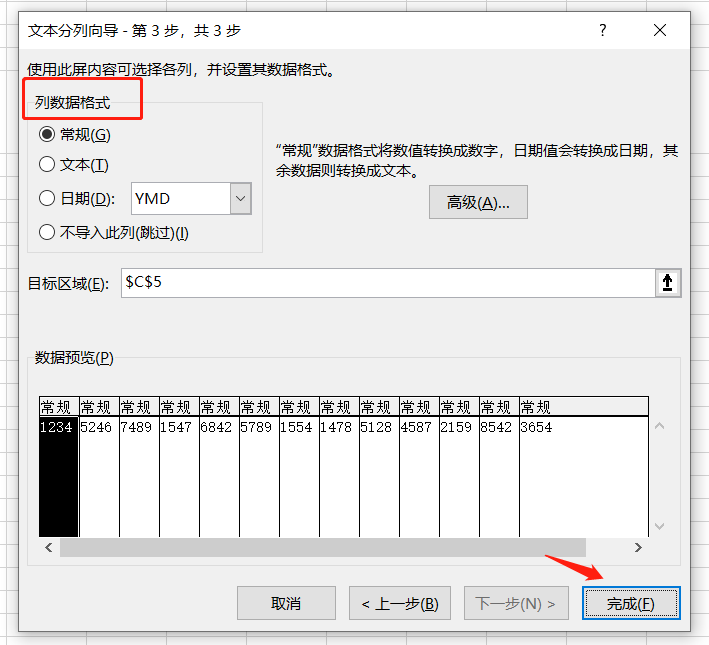Screen dimensions: 709x645
Task: Click the range collapse arrow icon
Action: (667, 283)
